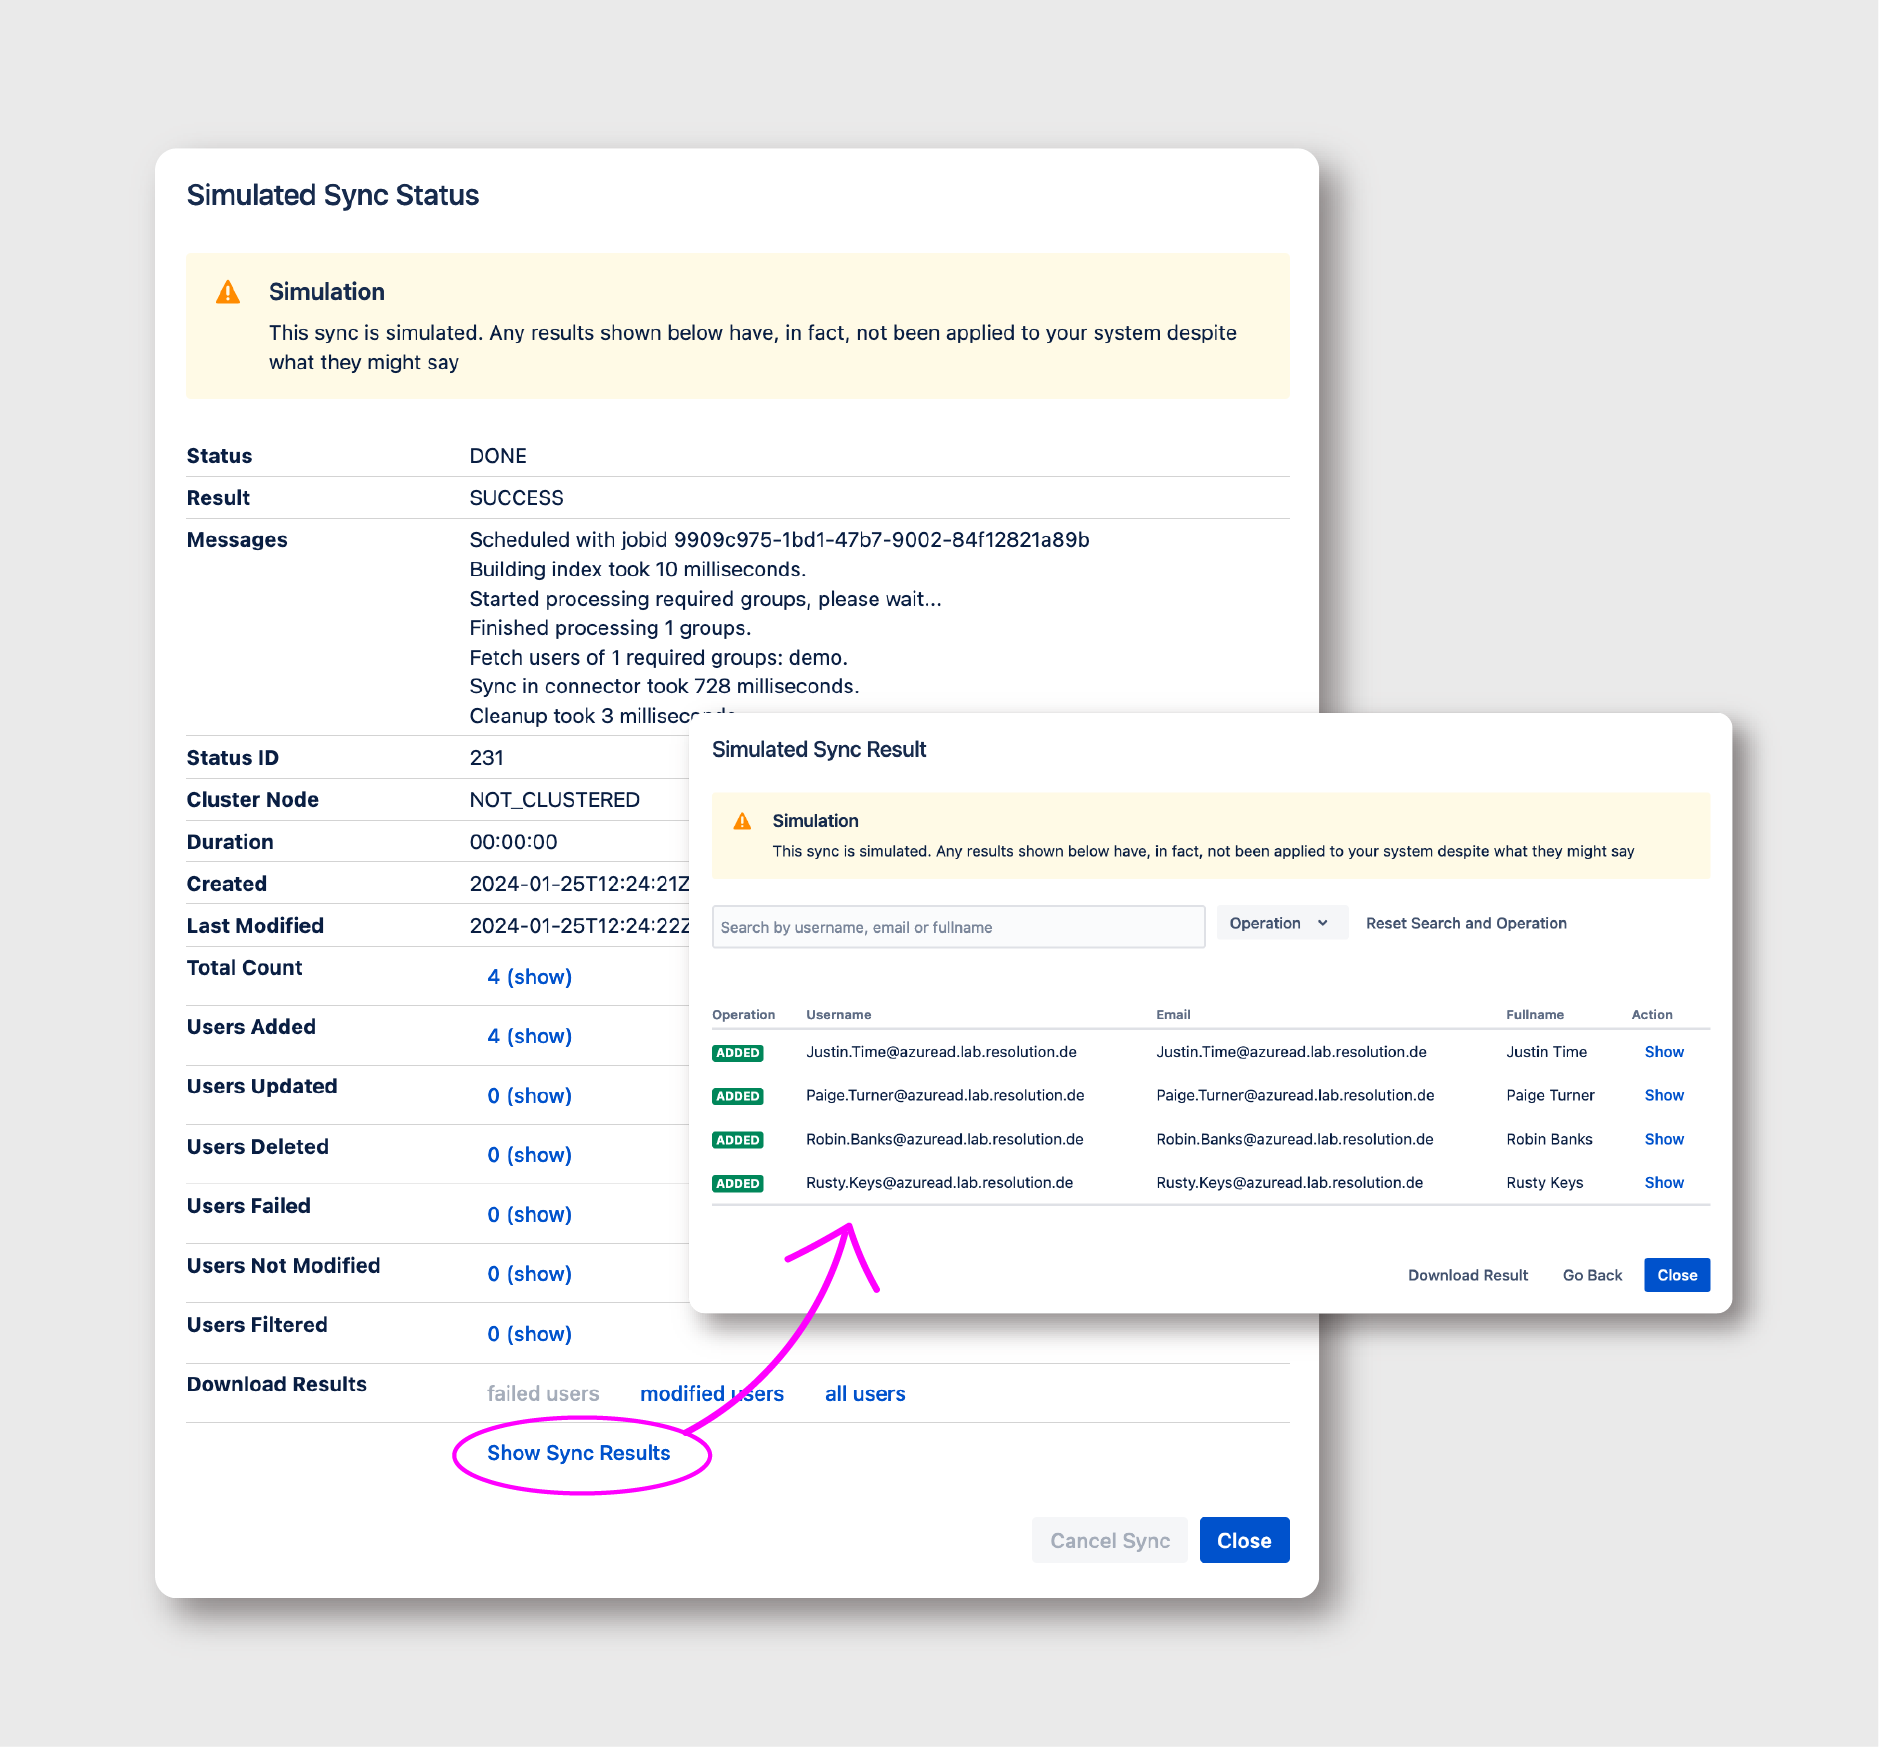Click the Duration value 00:00:00
Viewport: 1879px width, 1747px height.
coord(513,842)
